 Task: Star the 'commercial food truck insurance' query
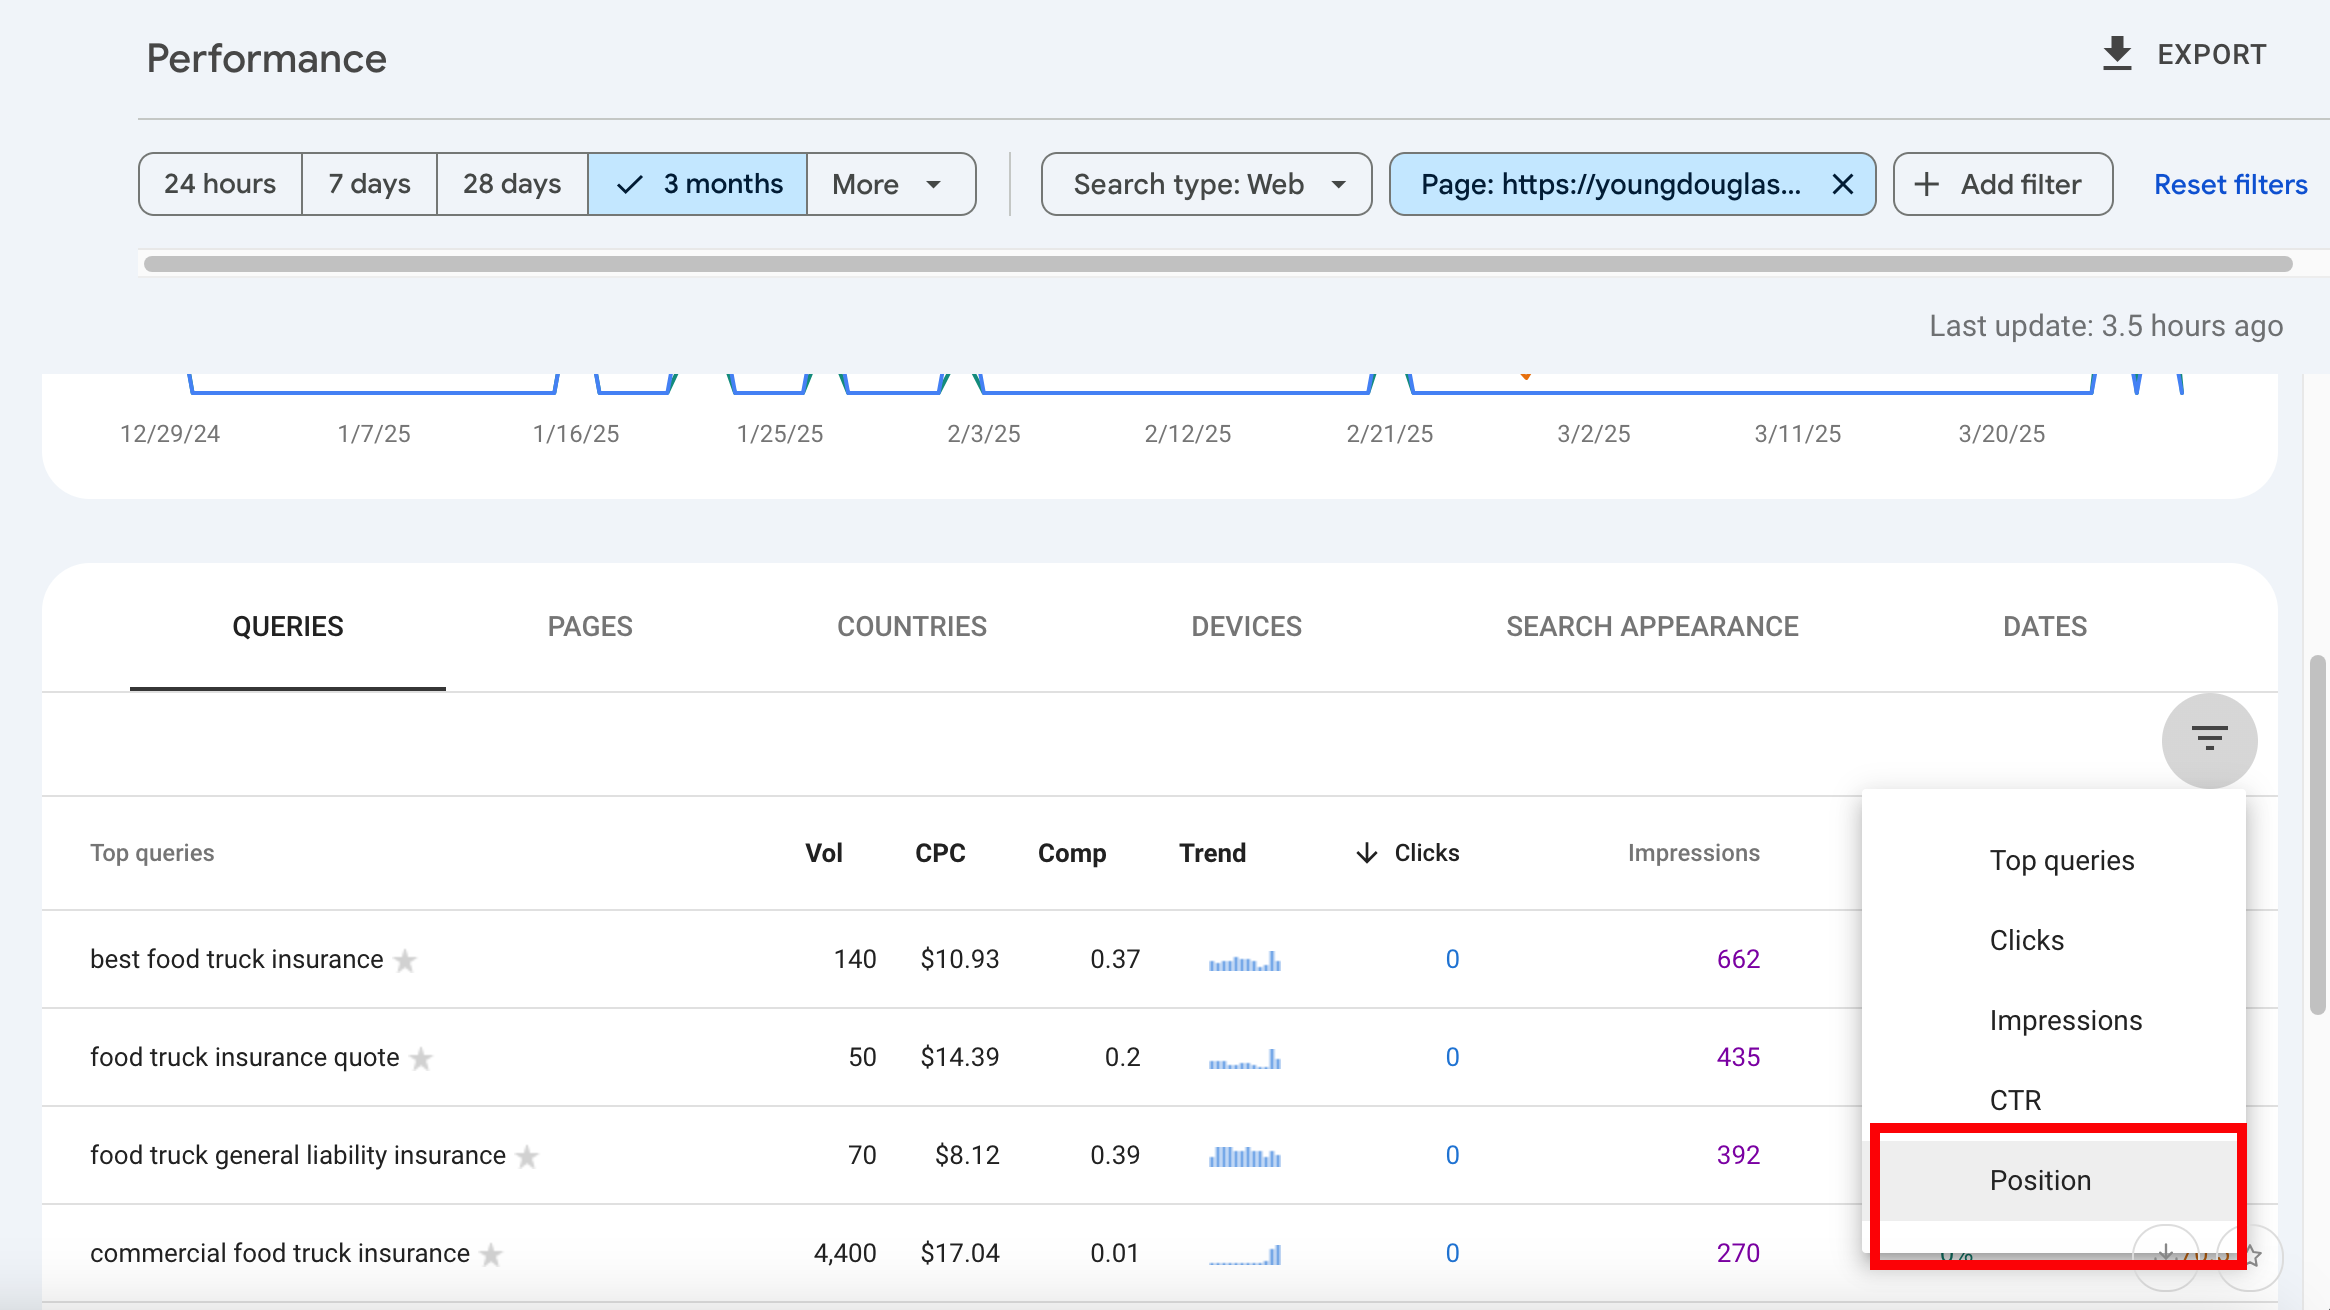[491, 1254]
